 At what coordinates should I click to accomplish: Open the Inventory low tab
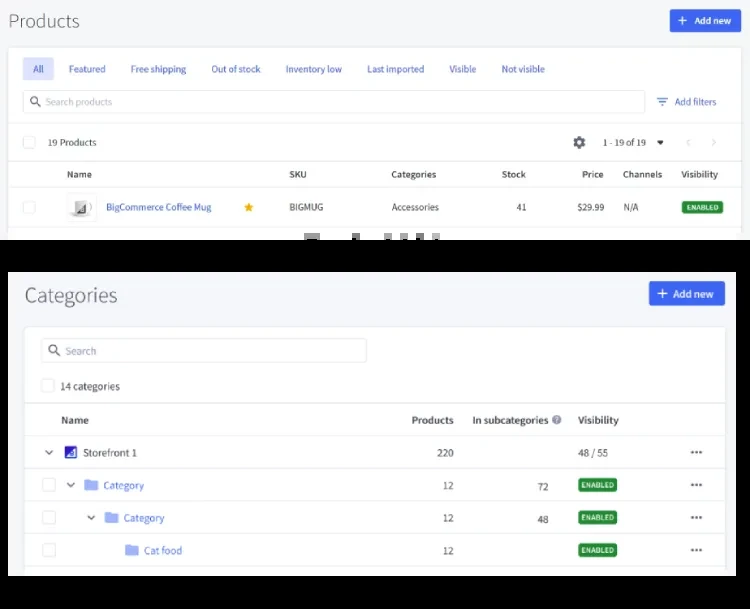(314, 69)
